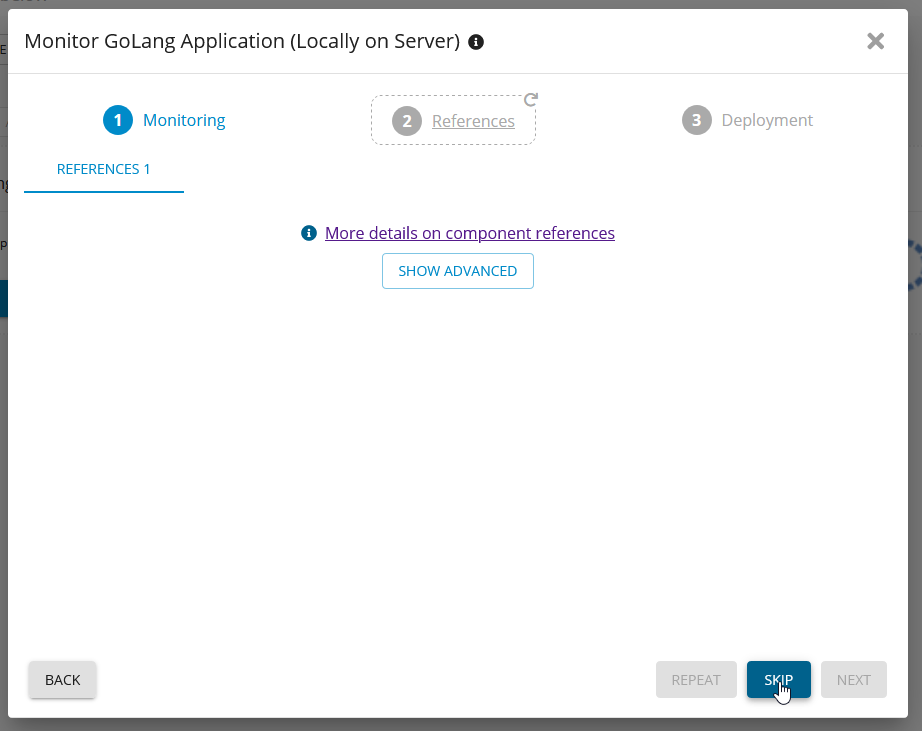Screen dimensions: 922x731
Task: Click the step 1 number circle
Action: pyautogui.click(x=118, y=120)
